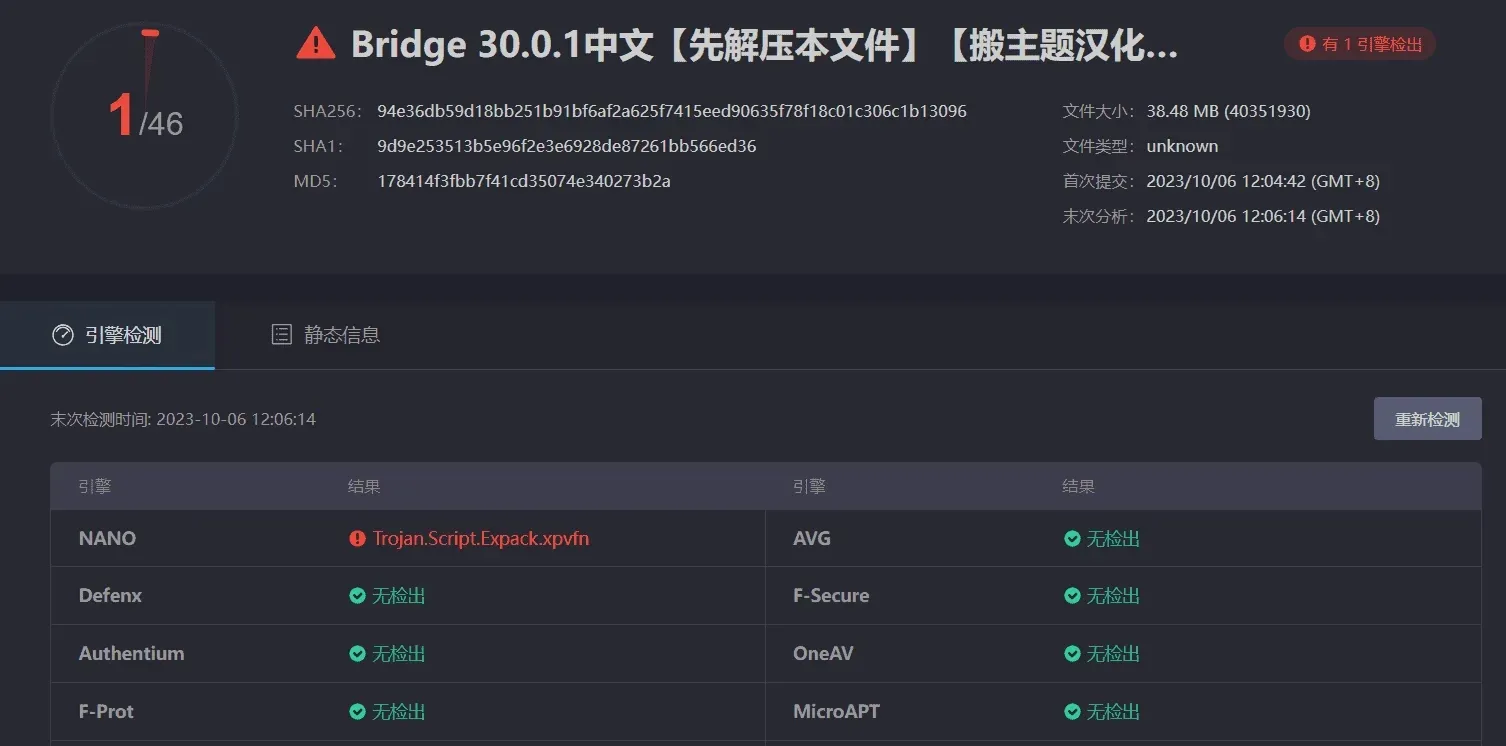The width and height of the screenshot is (1506, 746).
Task: Click the green check icon in Authentium row
Action: point(357,654)
